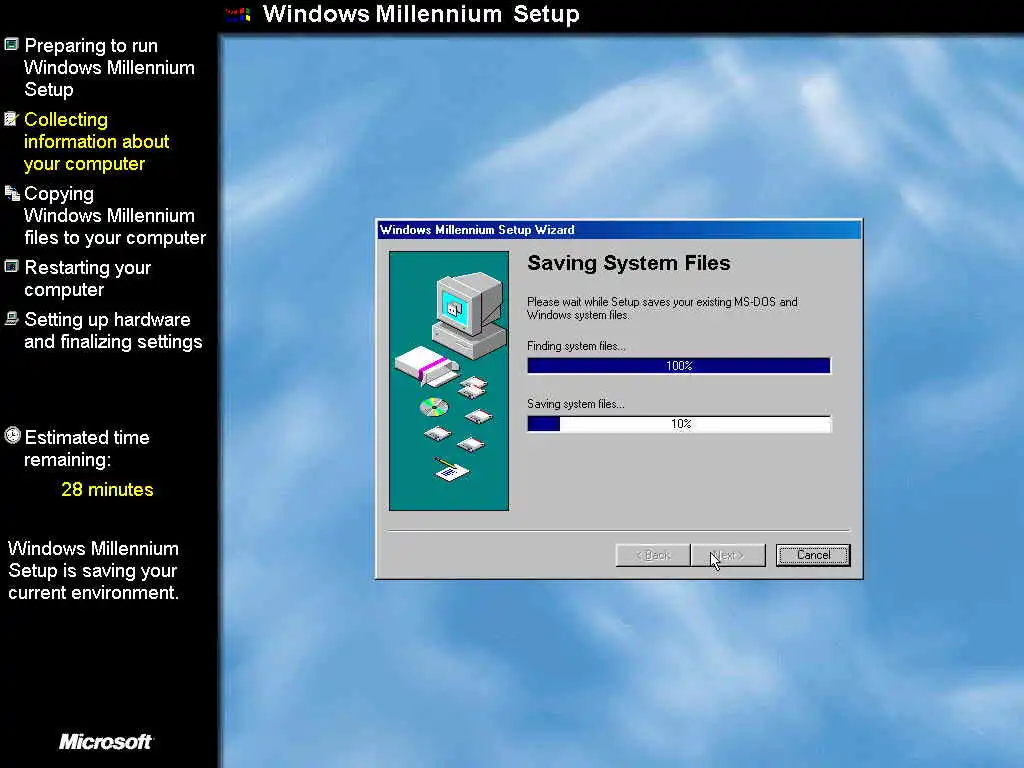Click the 'Finding system files...' label
This screenshot has height=768, width=1024.
pyautogui.click(x=576, y=346)
